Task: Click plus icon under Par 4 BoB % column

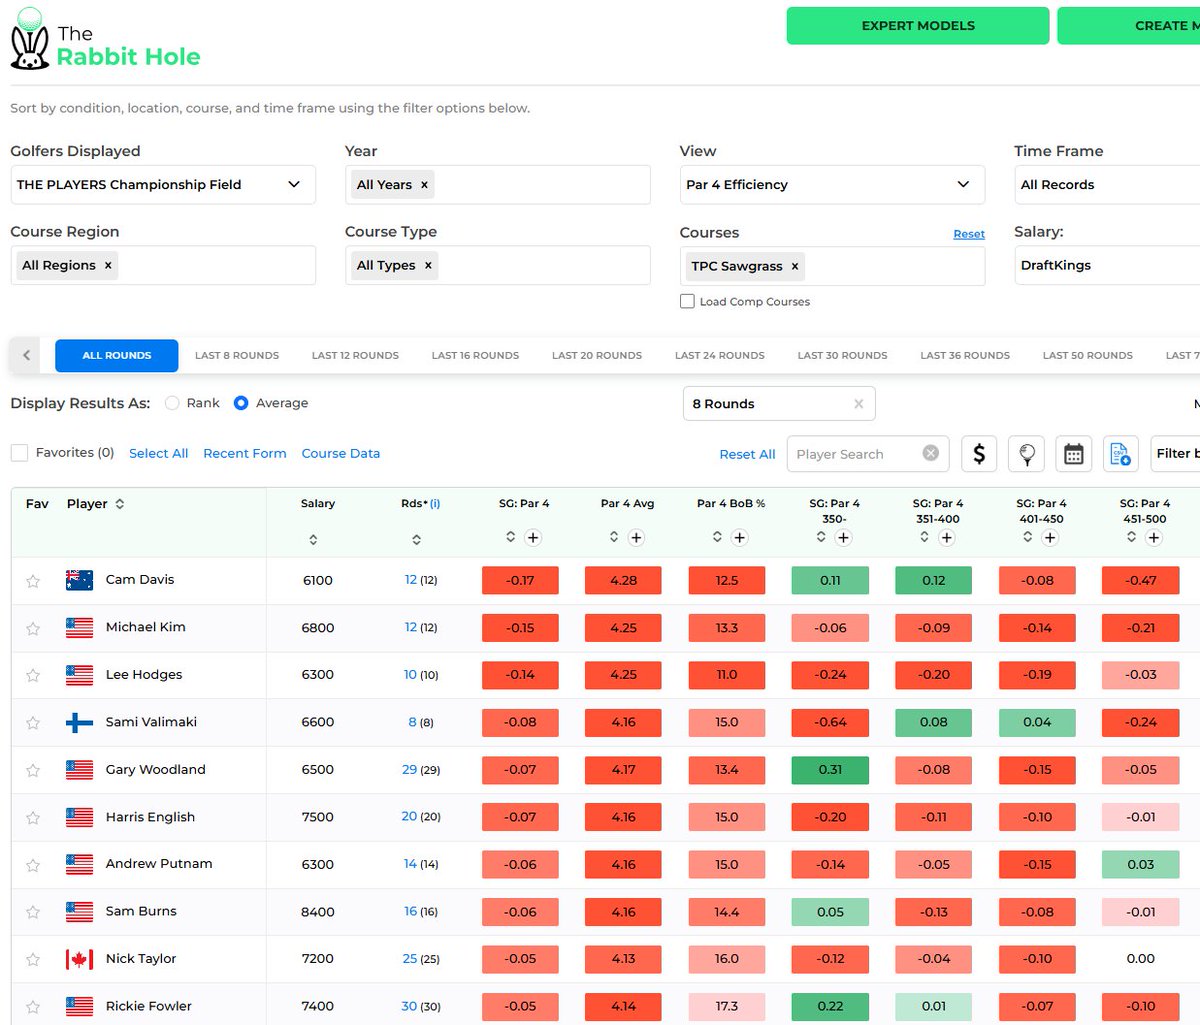Action: pos(739,538)
